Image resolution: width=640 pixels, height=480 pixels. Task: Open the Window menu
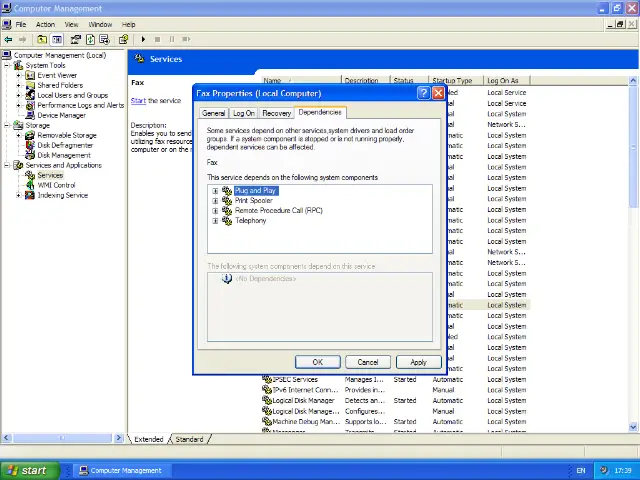tap(100, 24)
